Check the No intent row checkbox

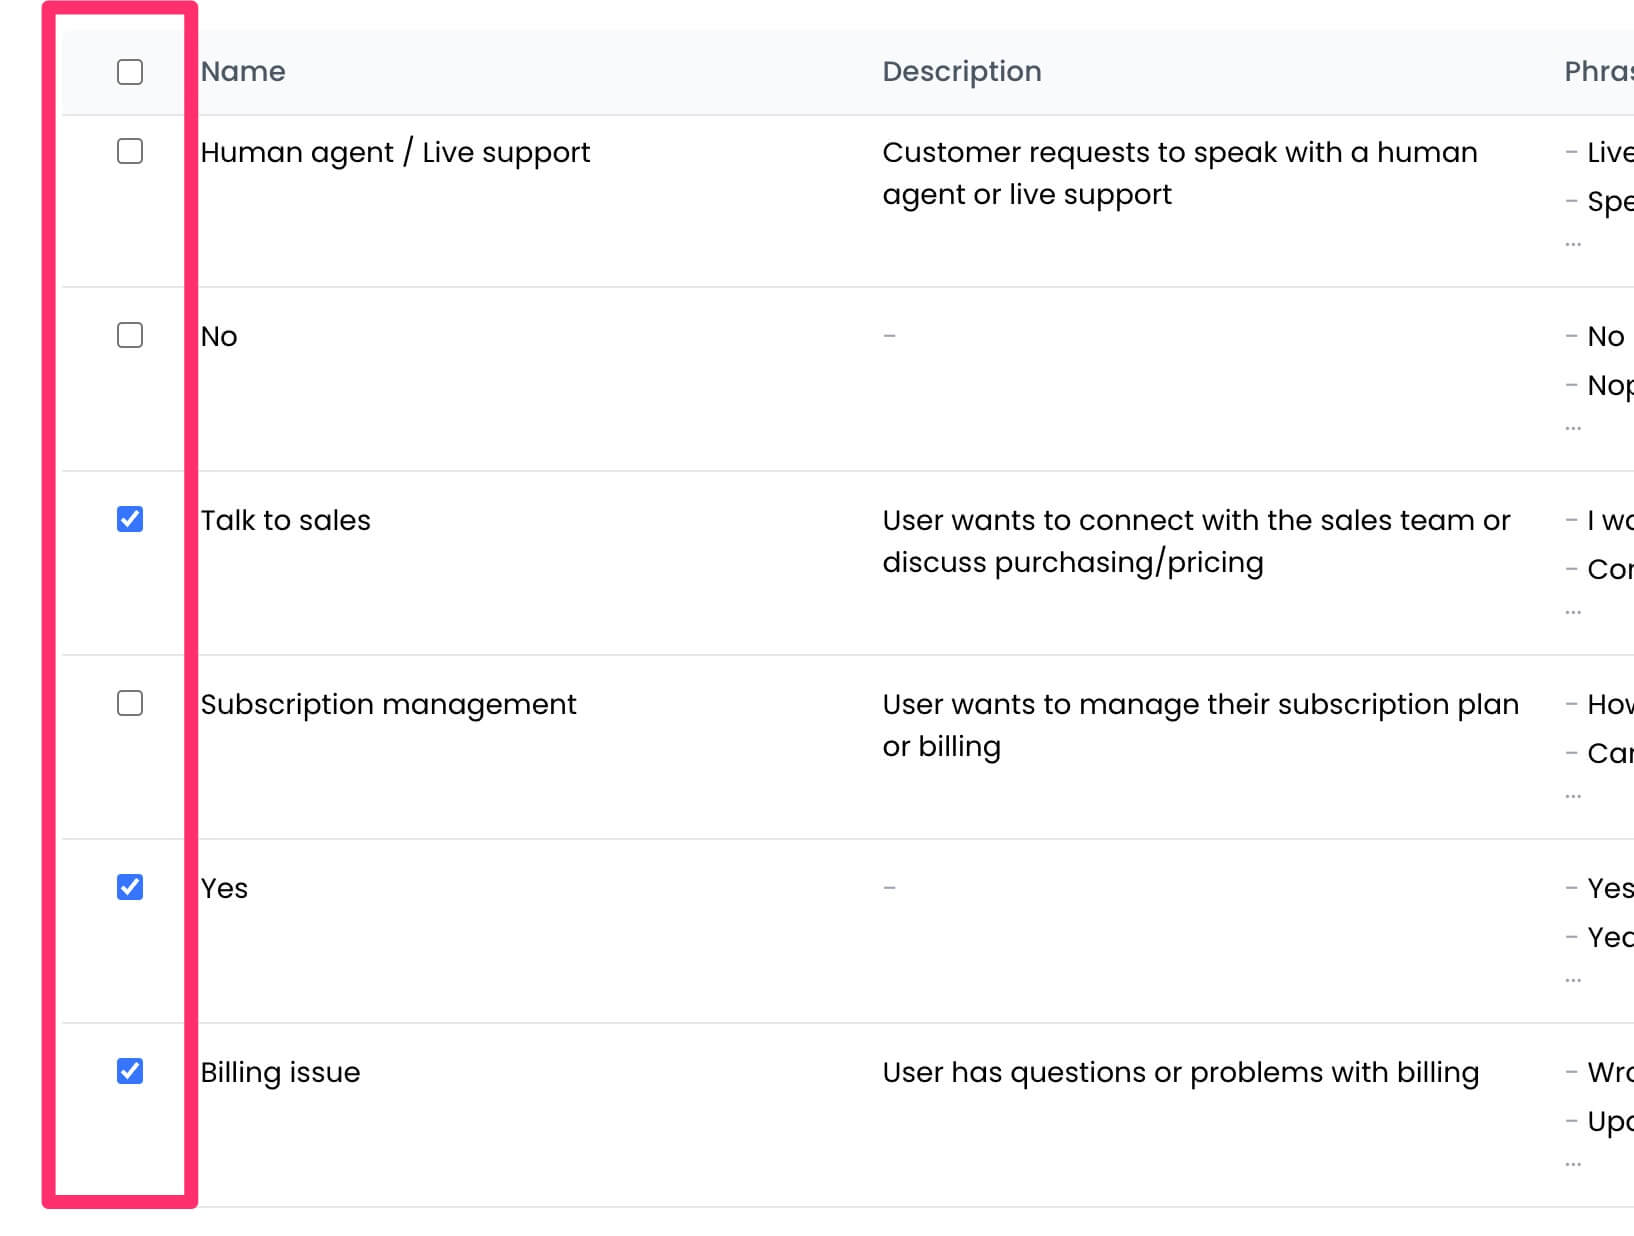(x=130, y=335)
